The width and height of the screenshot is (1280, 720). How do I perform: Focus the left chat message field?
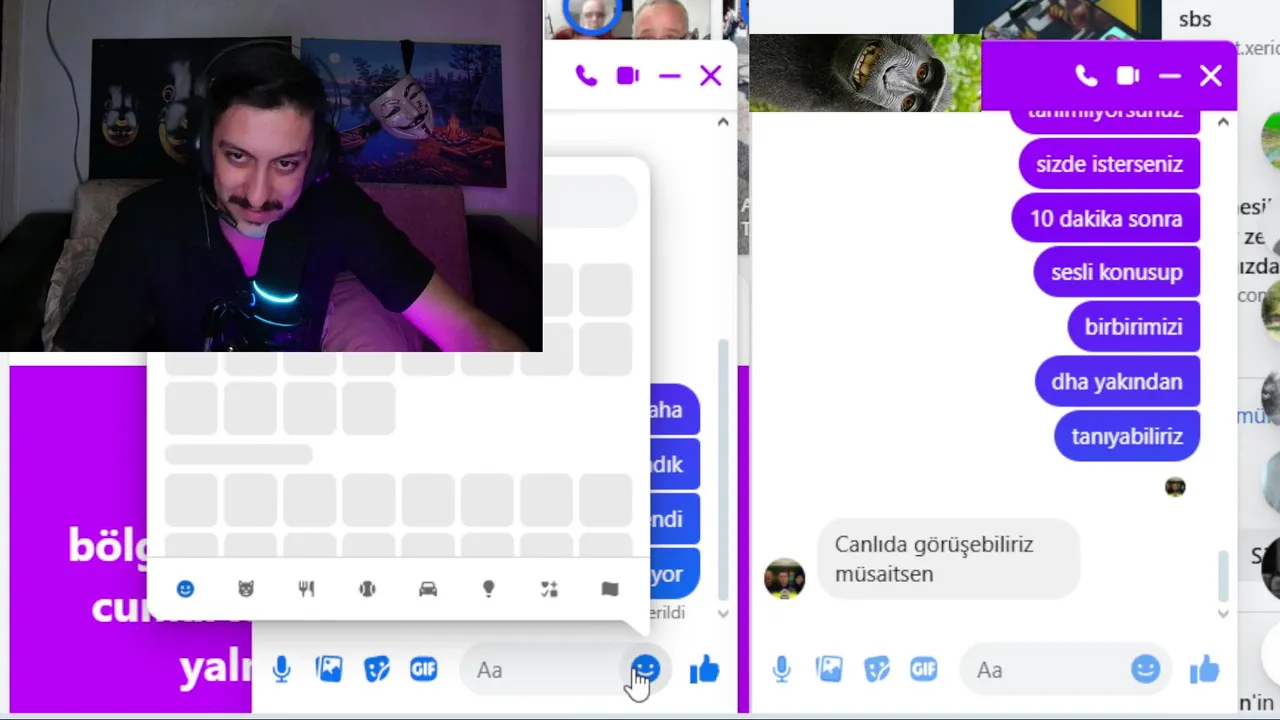[x=545, y=670]
